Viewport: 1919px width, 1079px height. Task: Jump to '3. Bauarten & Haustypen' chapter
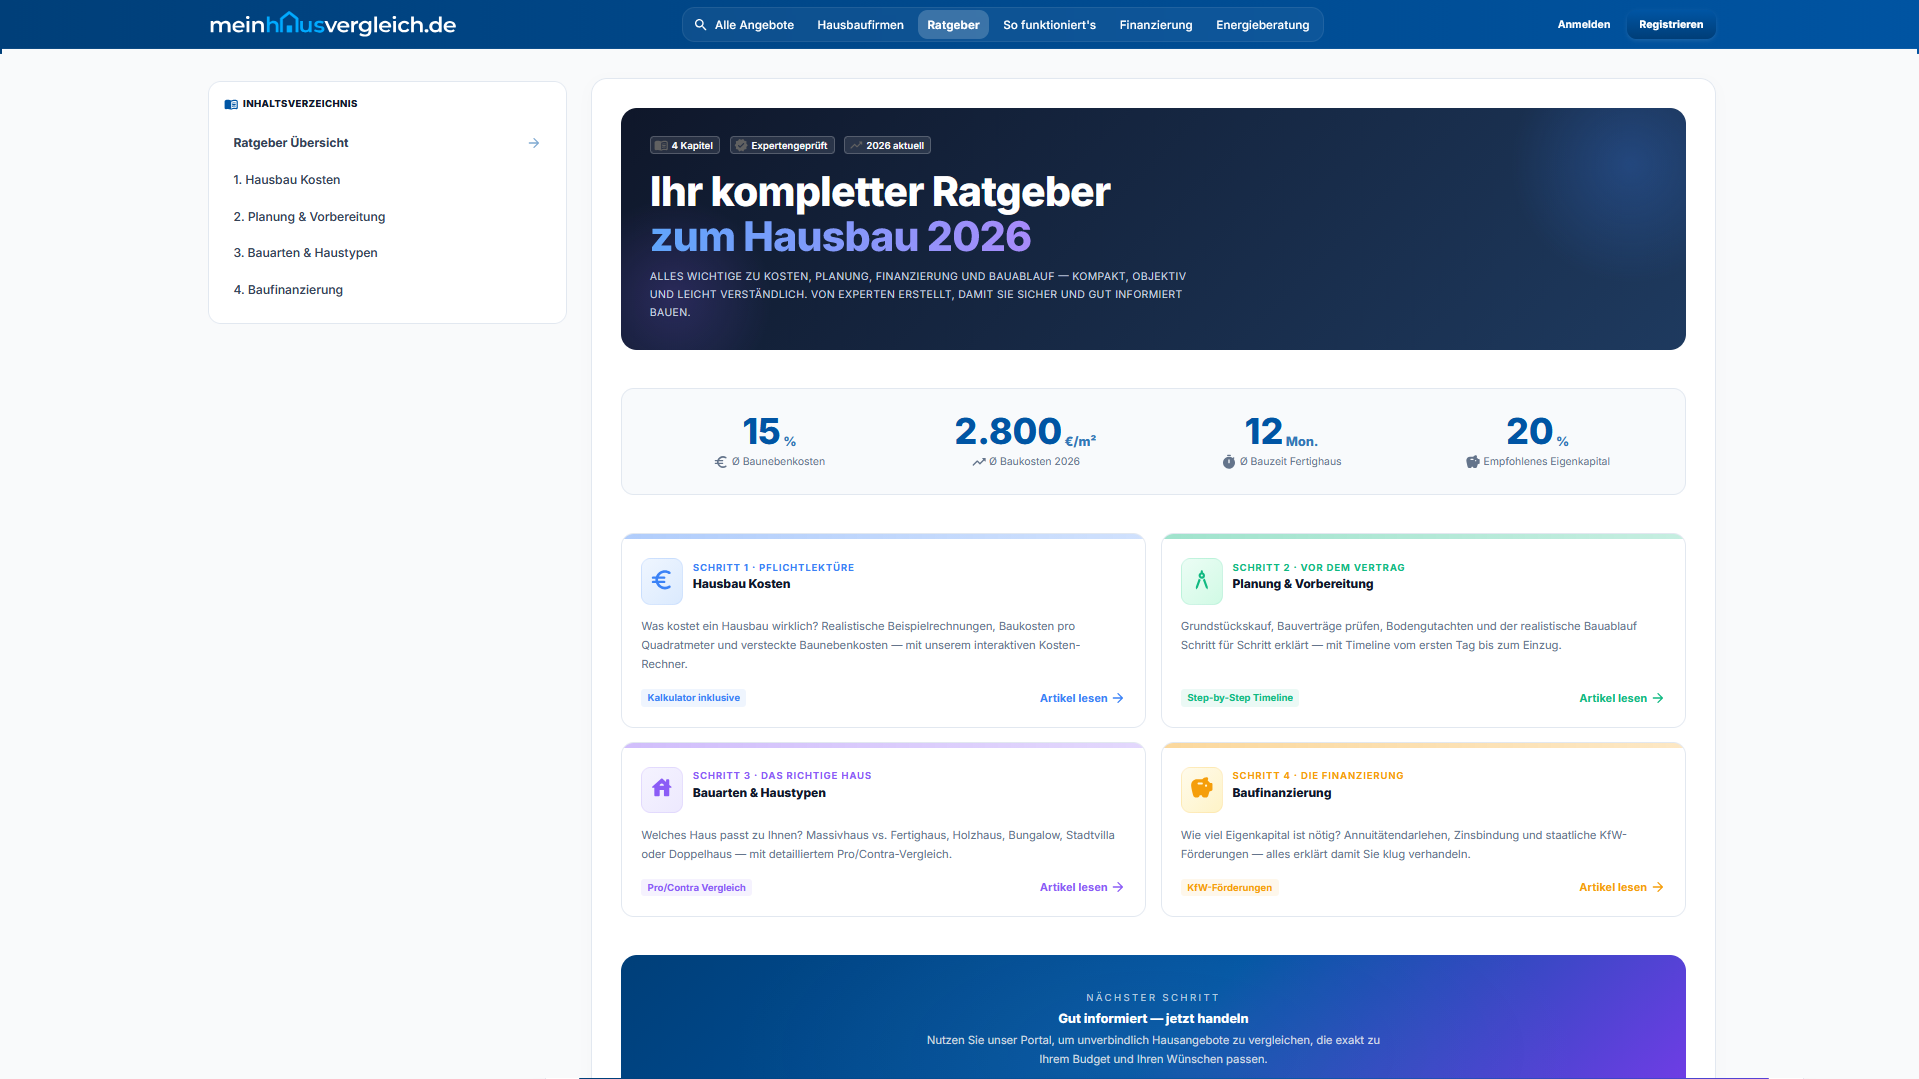click(305, 253)
